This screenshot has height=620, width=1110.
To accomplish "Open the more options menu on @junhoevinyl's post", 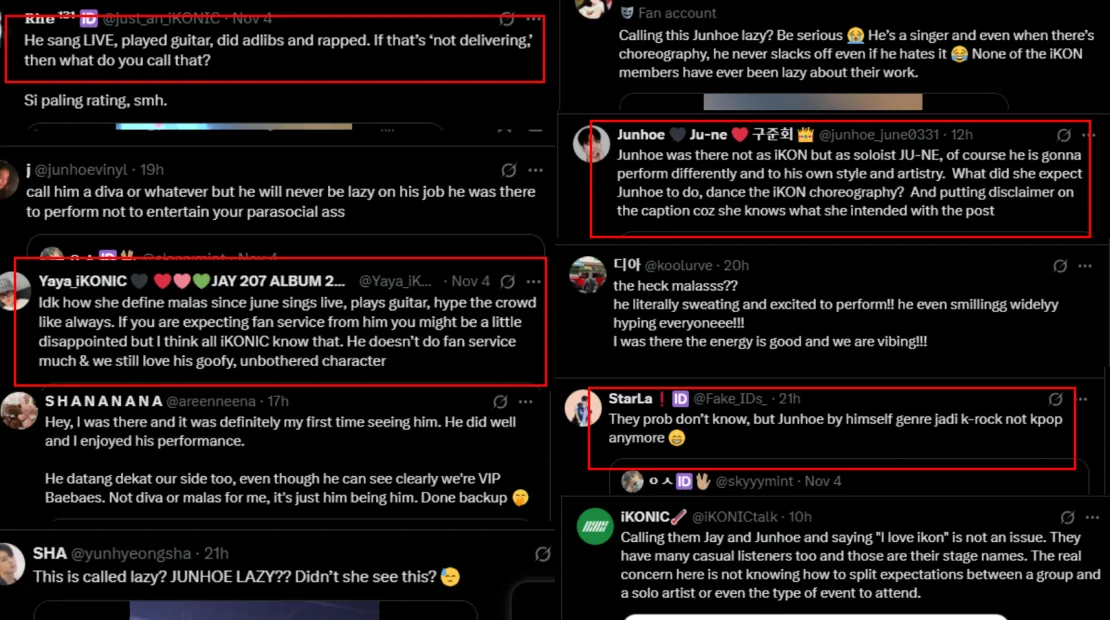I will coord(536,170).
